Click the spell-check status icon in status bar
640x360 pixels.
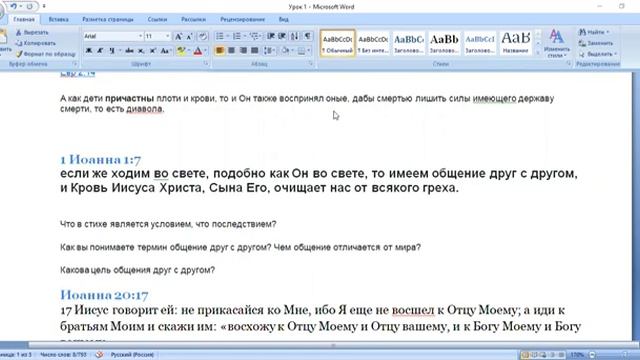click(x=99, y=355)
